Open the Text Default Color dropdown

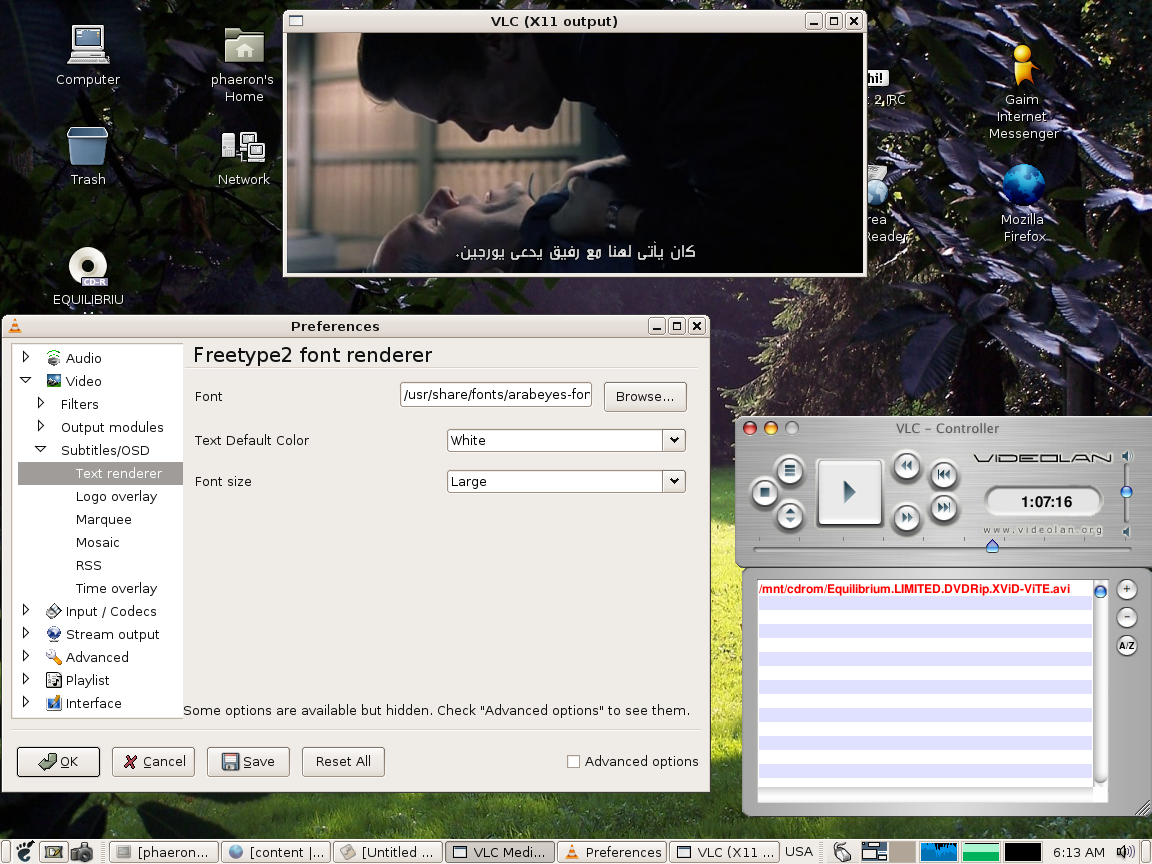click(673, 440)
